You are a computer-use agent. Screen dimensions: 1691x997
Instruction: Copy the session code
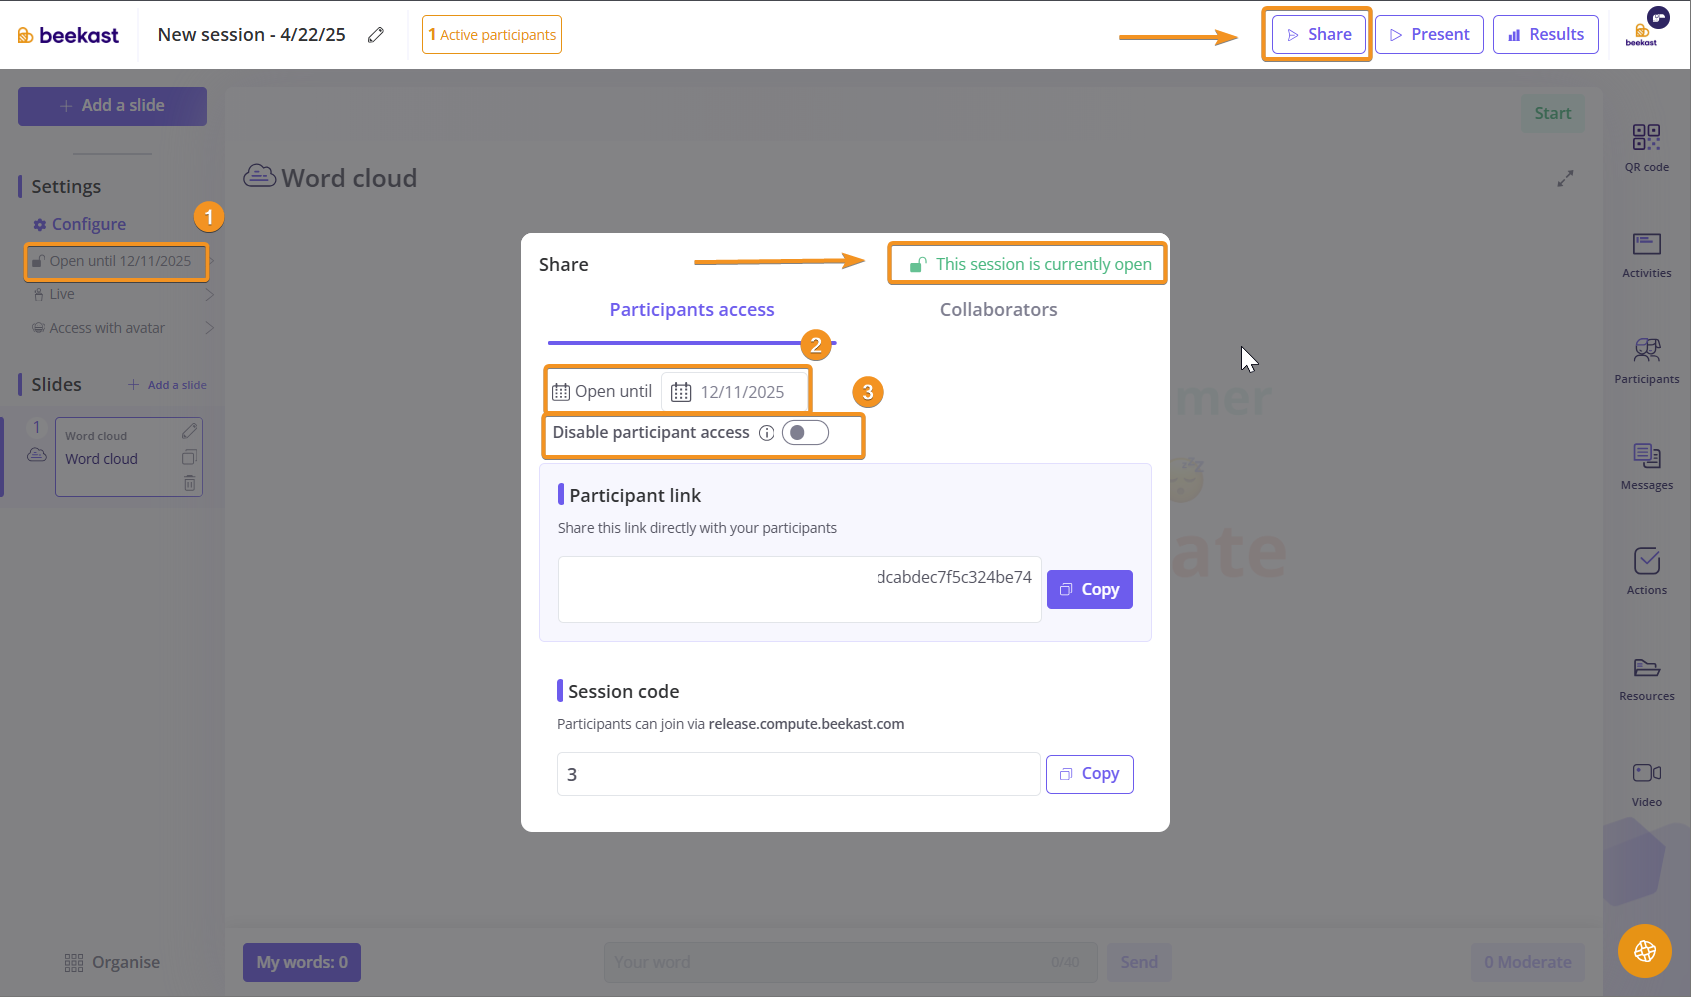[x=1089, y=774]
